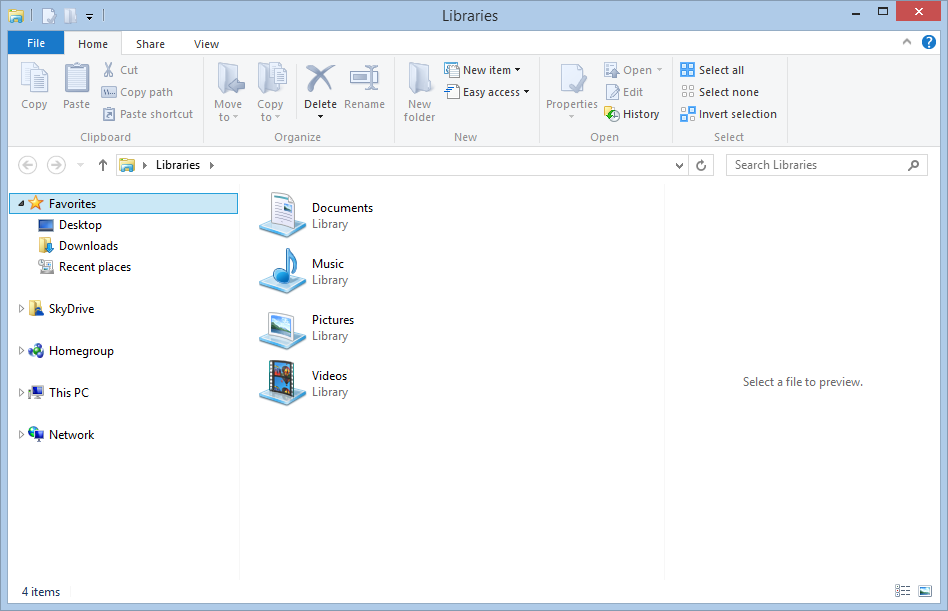The height and width of the screenshot is (611, 948).
Task: Click the New folder ribbon icon
Action: pyautogui.click(x=419, y=91)
